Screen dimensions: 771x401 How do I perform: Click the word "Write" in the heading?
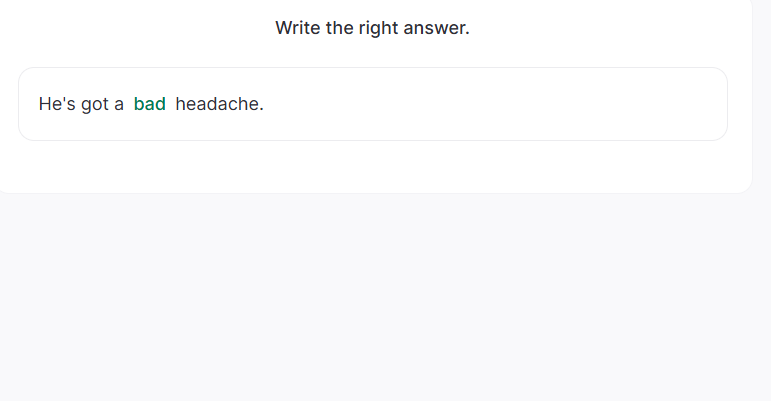click(298, 28)
